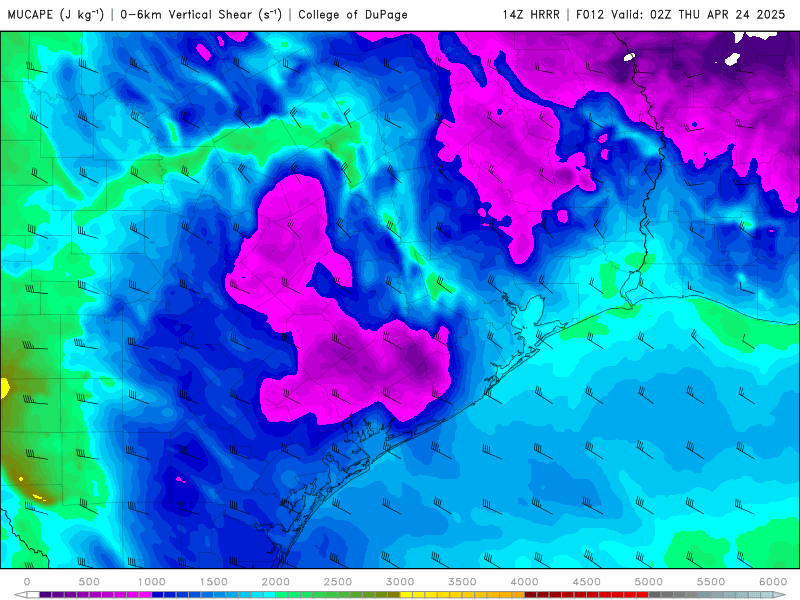
Task: Click the F012 Valid: 02Z THU APR 24 2025 text
Action: point(681,14)
